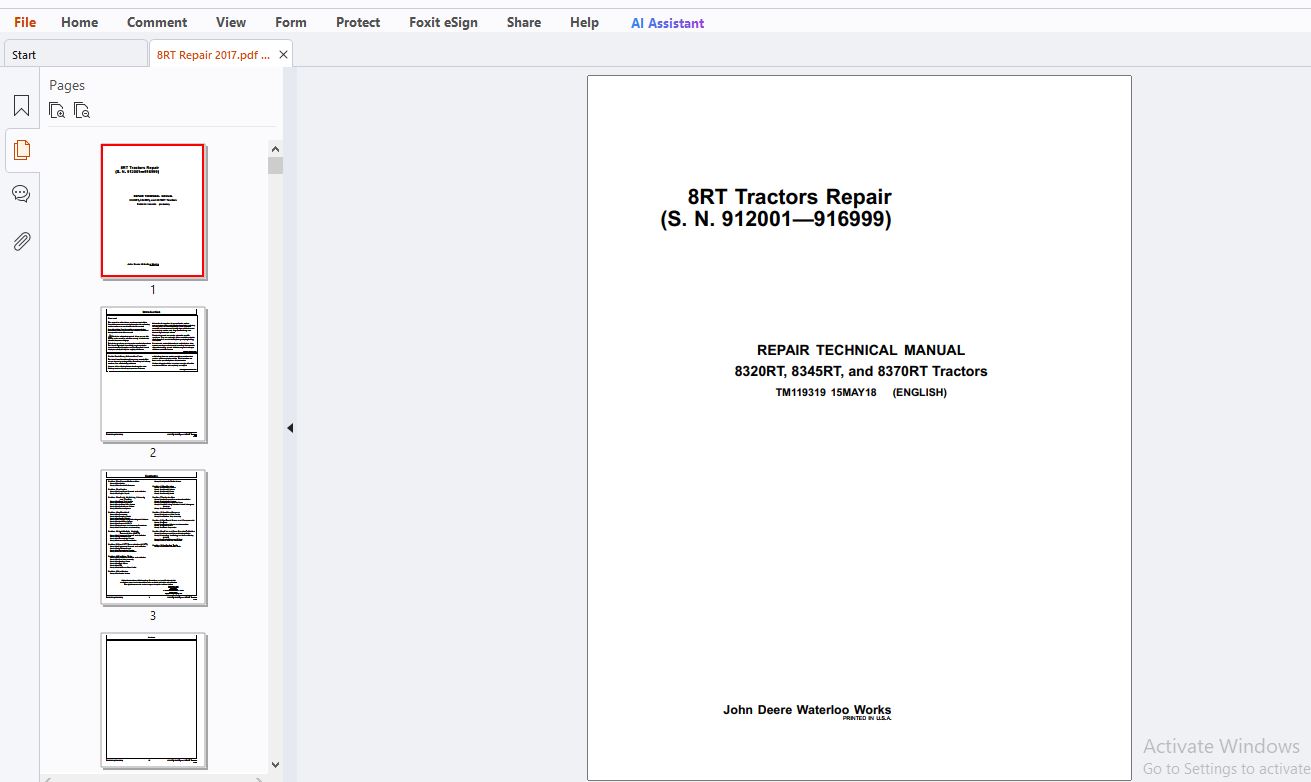This screenshot has height=782, width=1311.
Task: Open the Foxit eSign tab
Action: coord(443,22)
